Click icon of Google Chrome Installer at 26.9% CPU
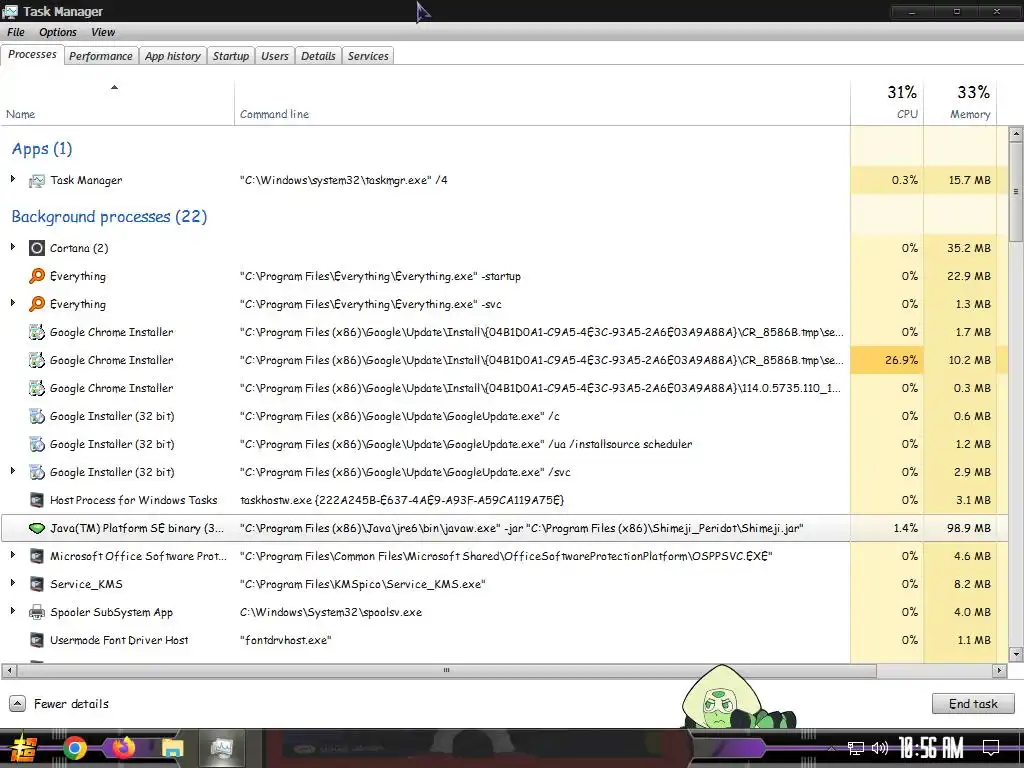1024x768 pixels. pos(37,360)
